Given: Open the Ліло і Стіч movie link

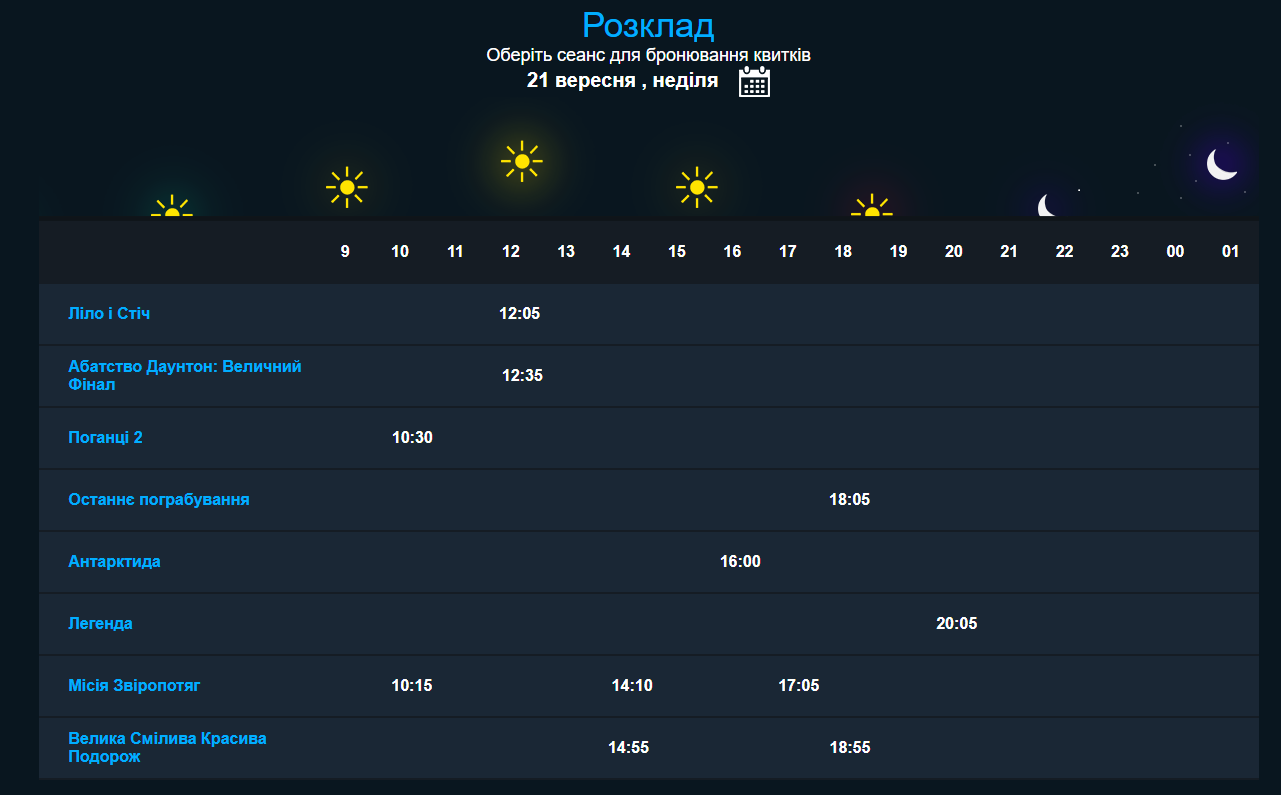Looking at the screenshot, I should pos(109,314).
